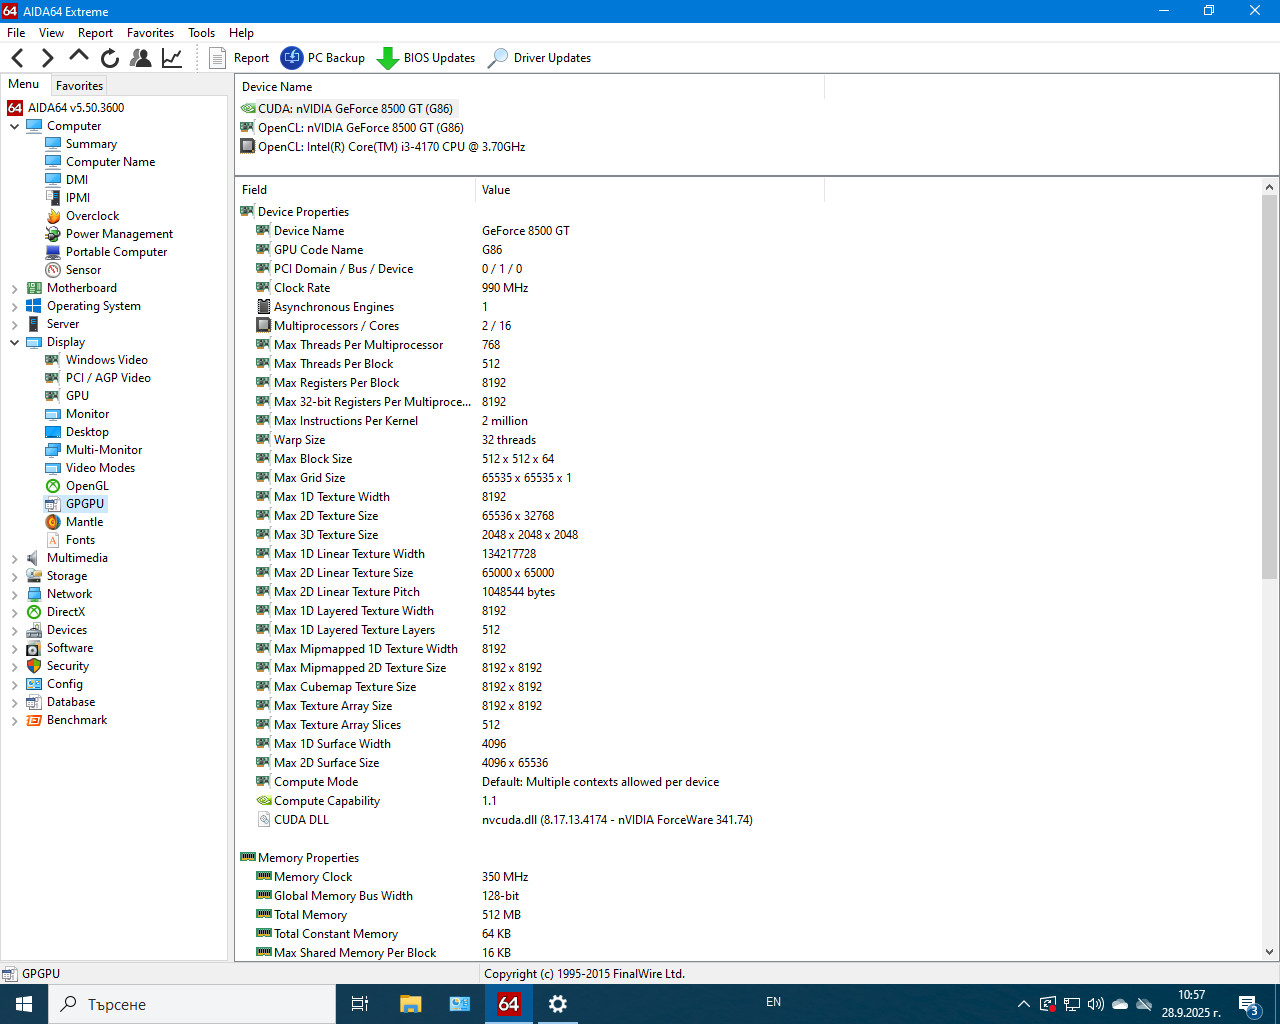Switch to the Menu tab in sidebar
Image resolution: width=1280 pixels, height=1024 pixels.
pos(24,84)
